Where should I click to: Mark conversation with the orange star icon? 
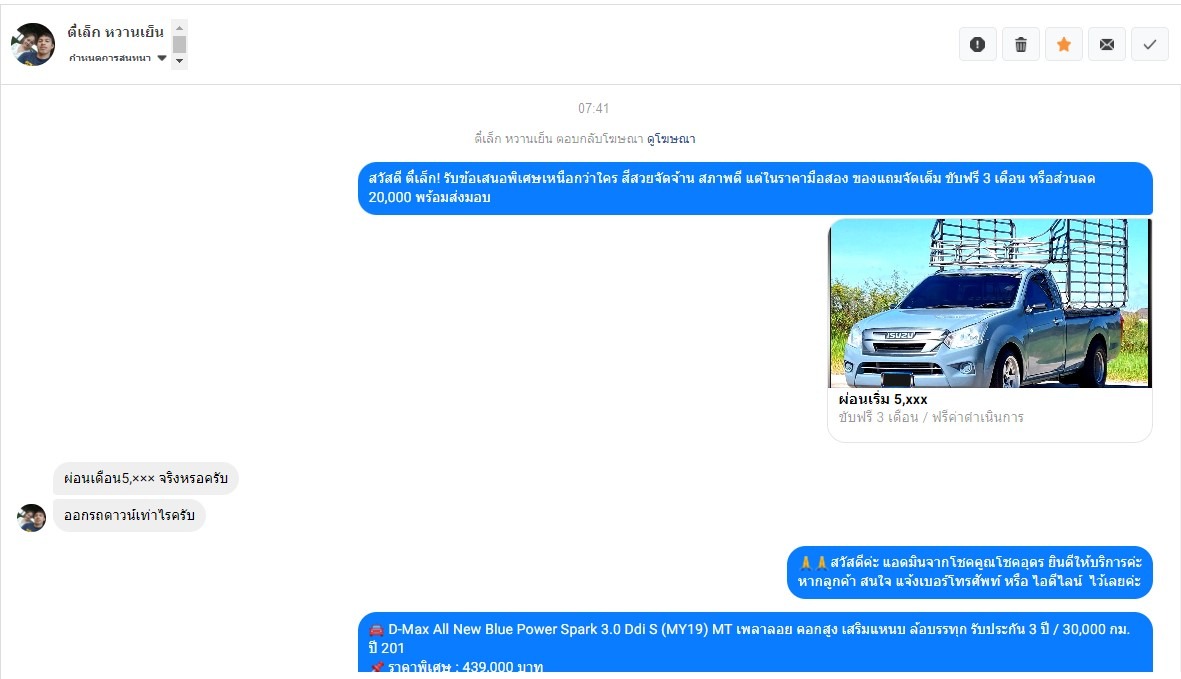pyautogui.click(x=1064, y=44)
